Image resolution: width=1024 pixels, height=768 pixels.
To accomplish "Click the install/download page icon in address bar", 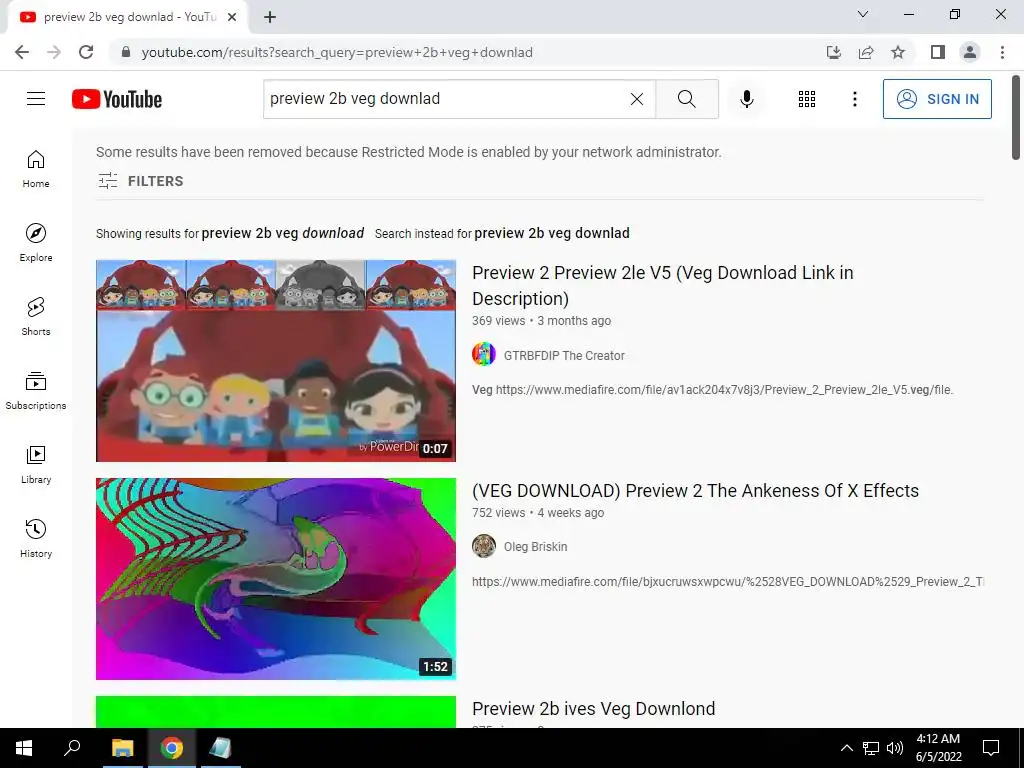I will point(833,52).
